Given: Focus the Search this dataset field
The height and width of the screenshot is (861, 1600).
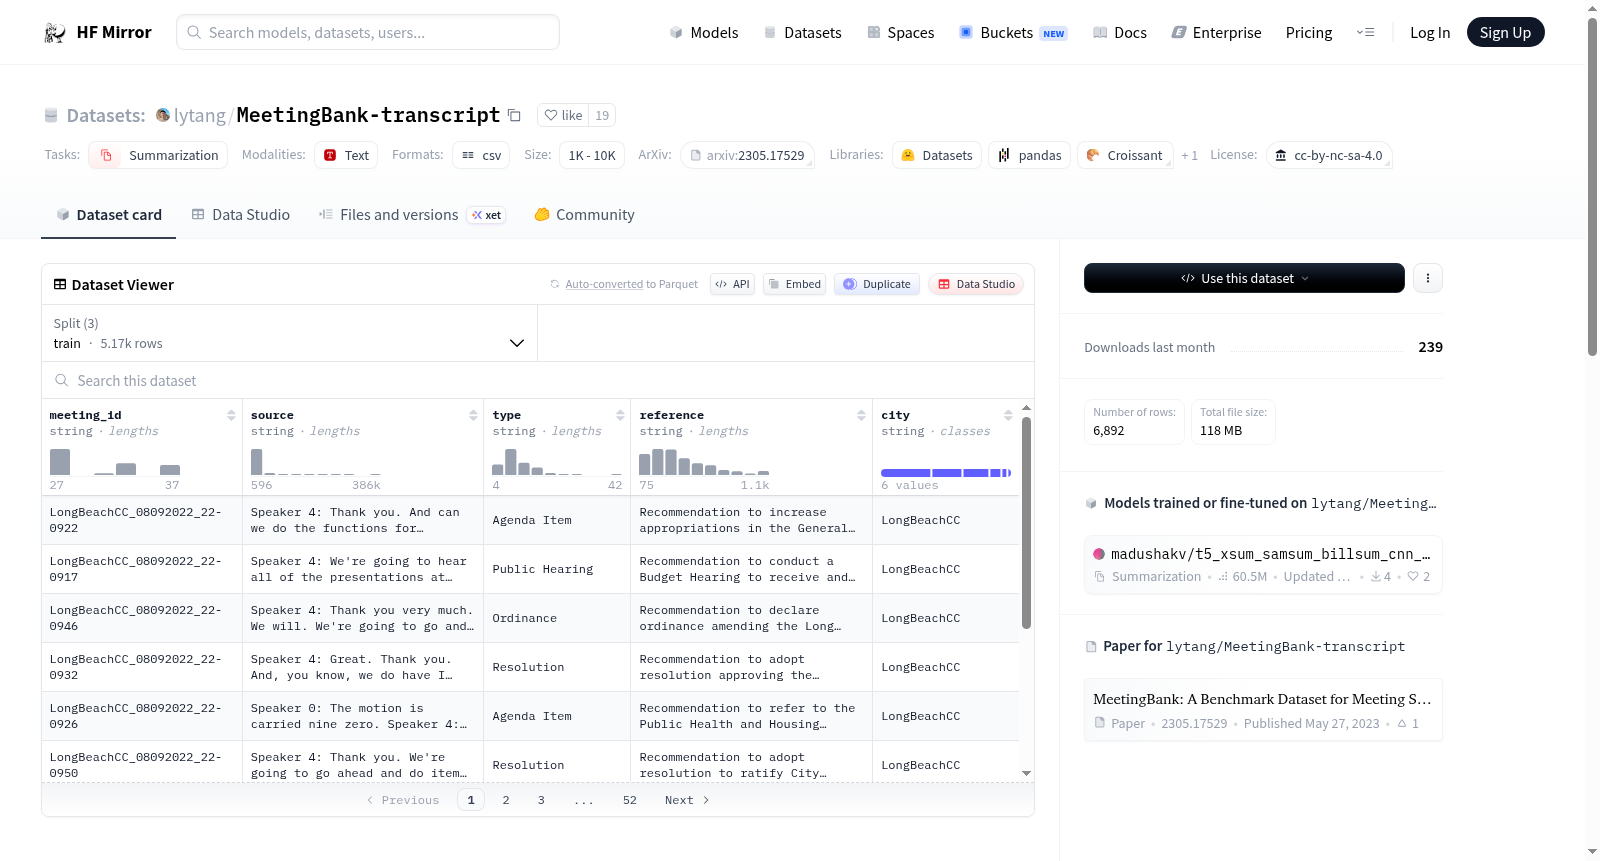Looking at the screenshot, I should [x=538, y=381].
